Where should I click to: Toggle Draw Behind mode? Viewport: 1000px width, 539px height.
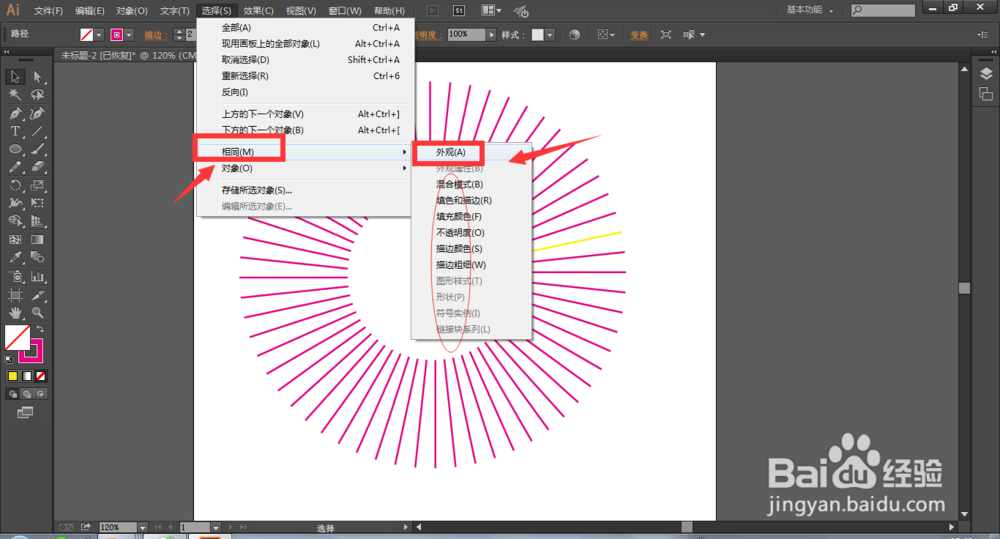point(26,394)
